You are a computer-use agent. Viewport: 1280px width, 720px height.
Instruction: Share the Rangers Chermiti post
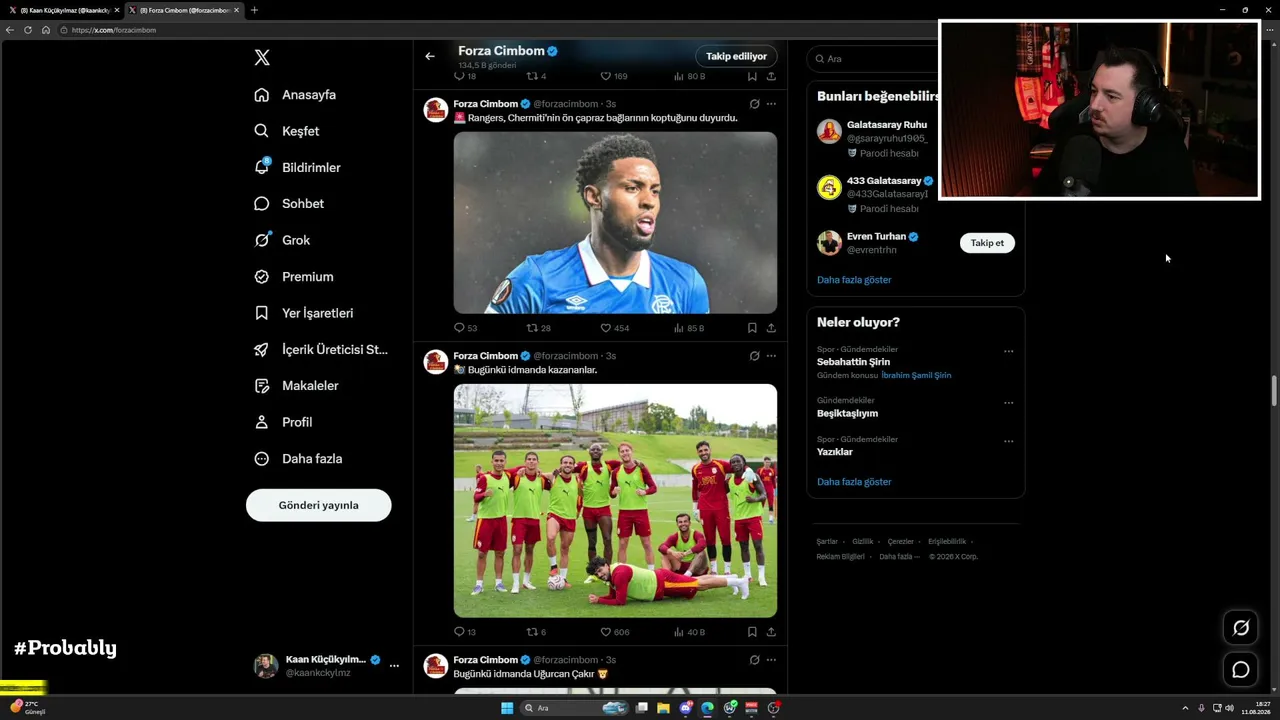pos(771,328)
